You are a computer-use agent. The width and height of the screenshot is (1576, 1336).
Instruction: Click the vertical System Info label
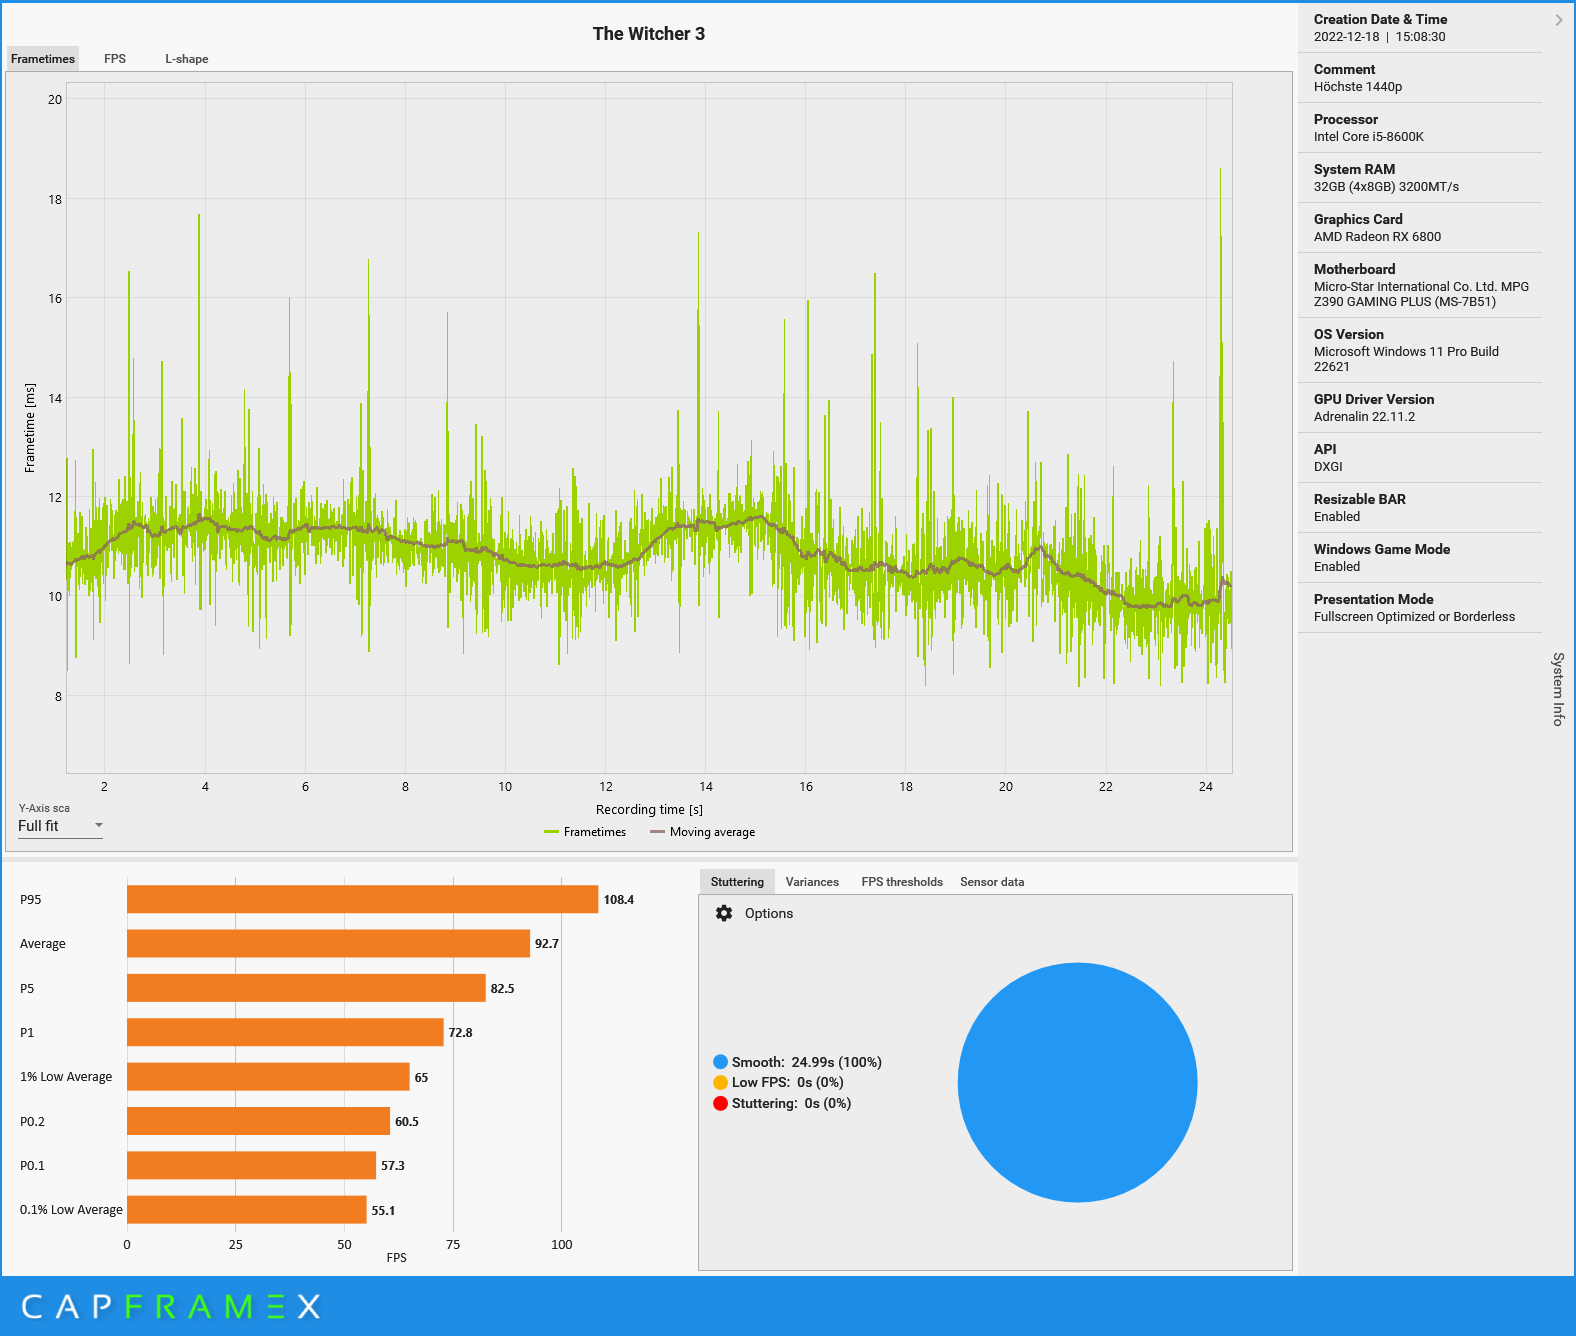click(x=1558, y=689)
